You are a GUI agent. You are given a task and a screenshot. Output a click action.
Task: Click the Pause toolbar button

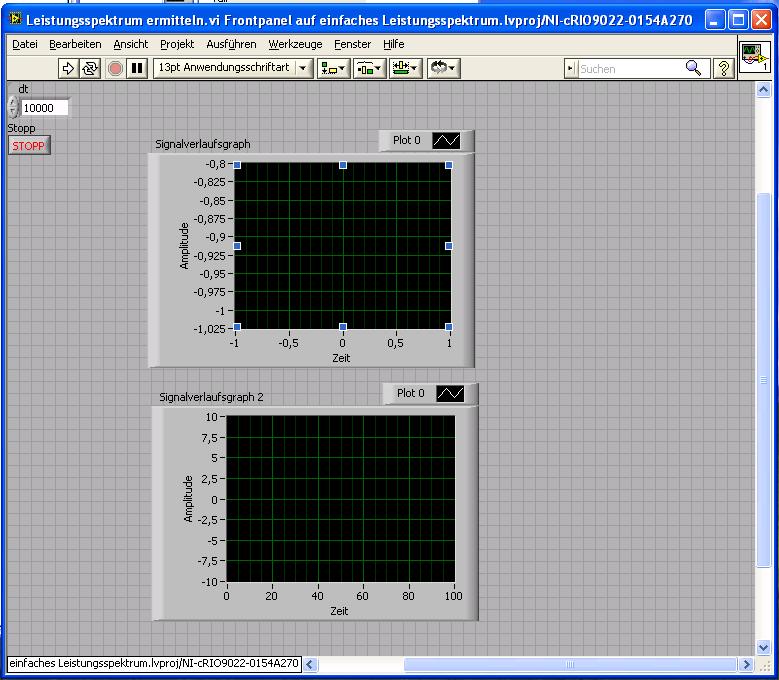(137, 68)
